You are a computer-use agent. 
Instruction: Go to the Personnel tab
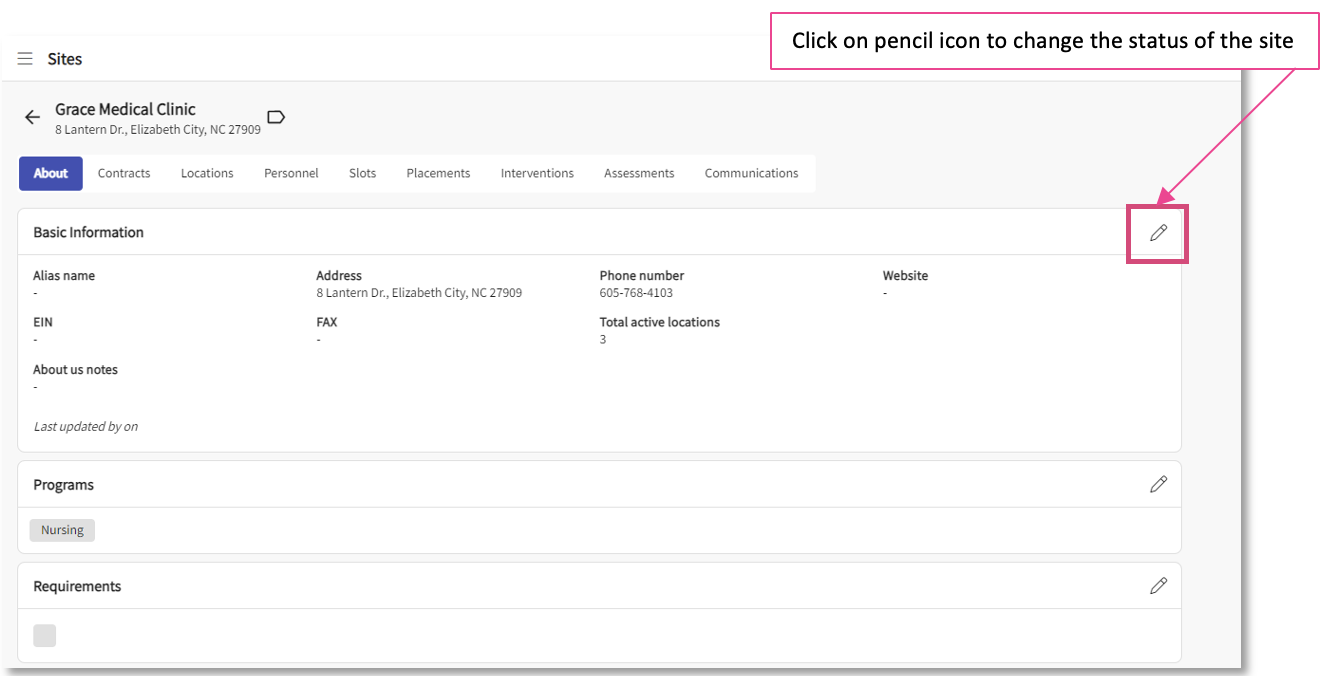point(291,173)
